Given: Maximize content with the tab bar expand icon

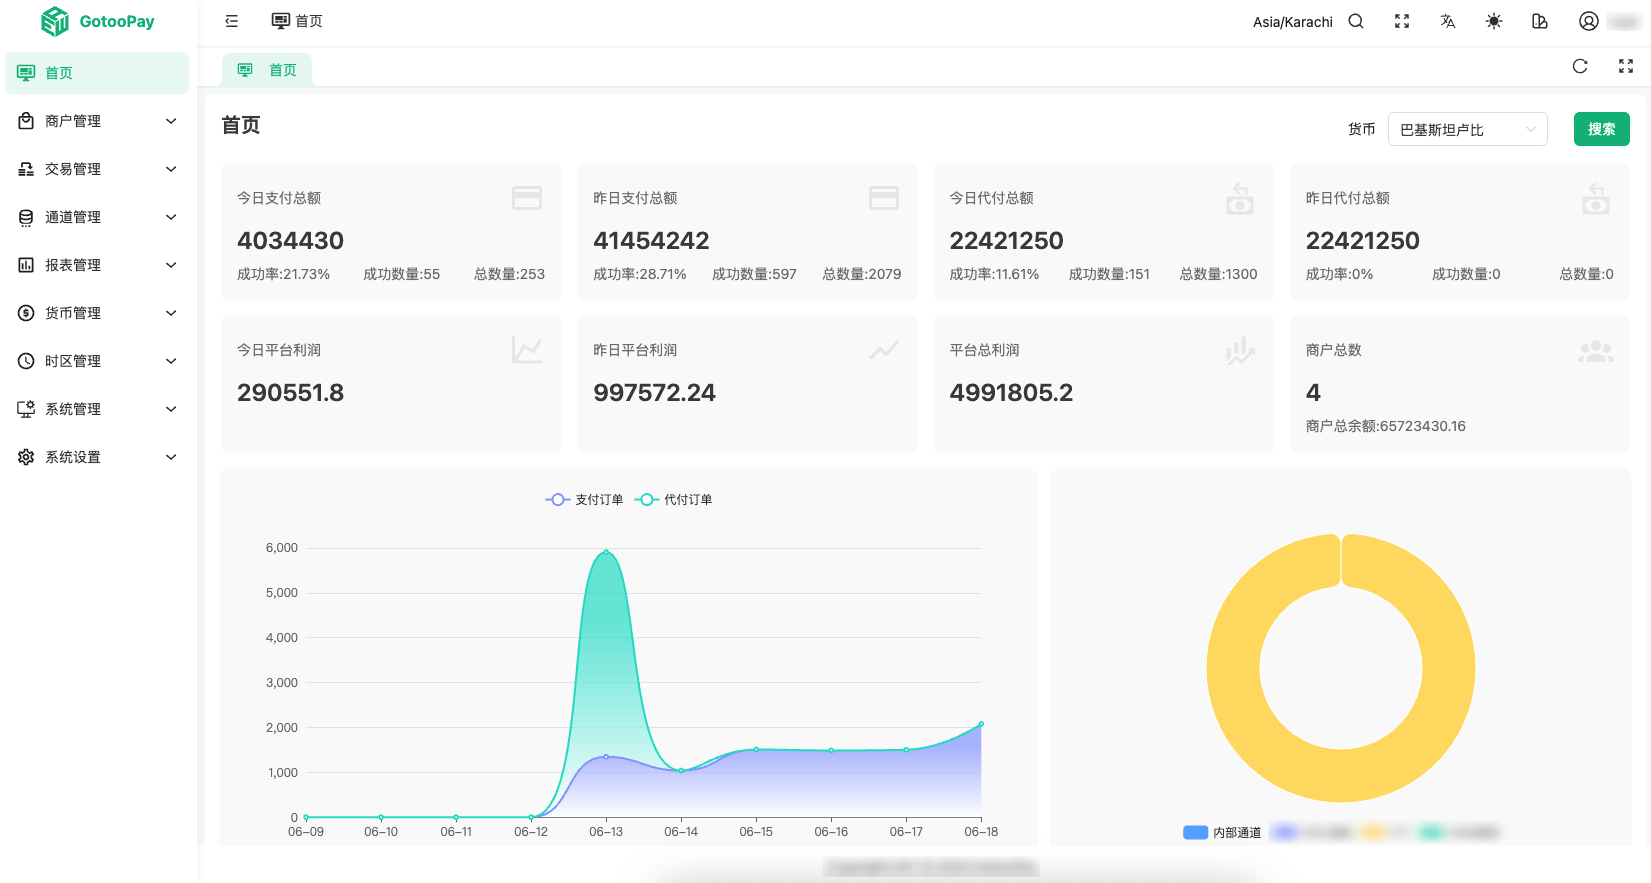Looking at the screenshot, I should [x=1626, y=66].
